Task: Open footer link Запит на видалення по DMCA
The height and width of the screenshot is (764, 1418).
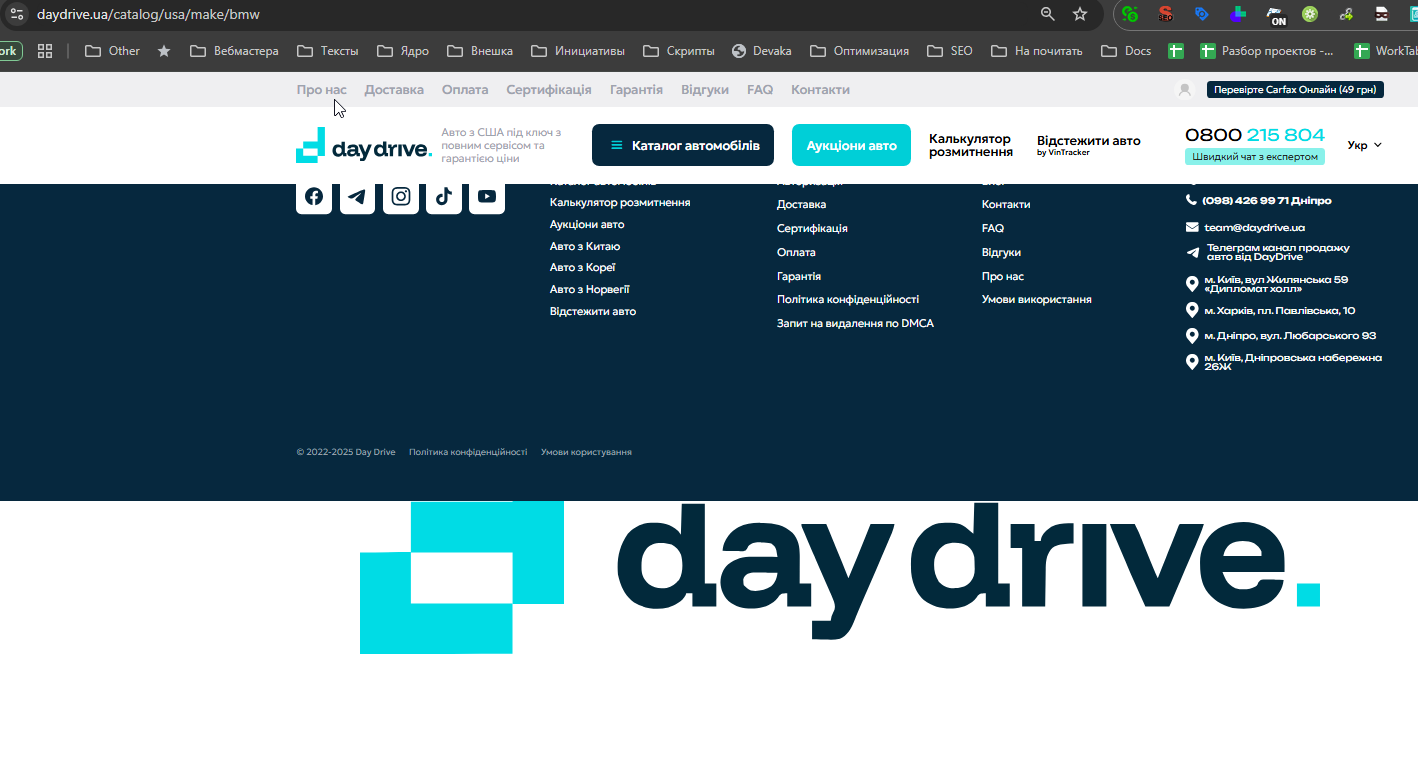Action: point(855,324)
